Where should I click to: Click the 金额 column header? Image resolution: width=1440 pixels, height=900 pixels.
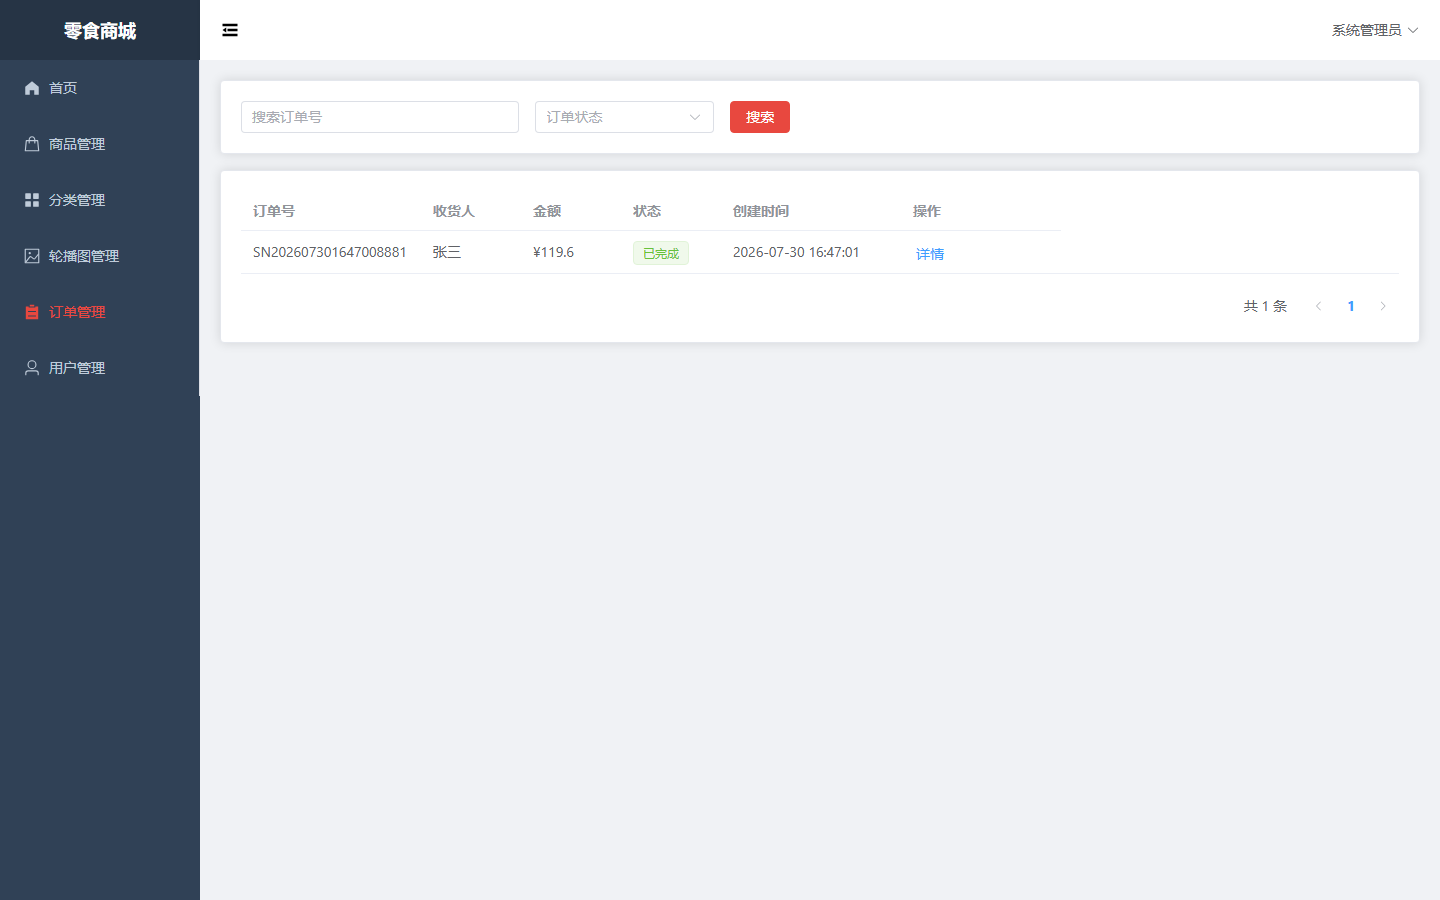547,211
